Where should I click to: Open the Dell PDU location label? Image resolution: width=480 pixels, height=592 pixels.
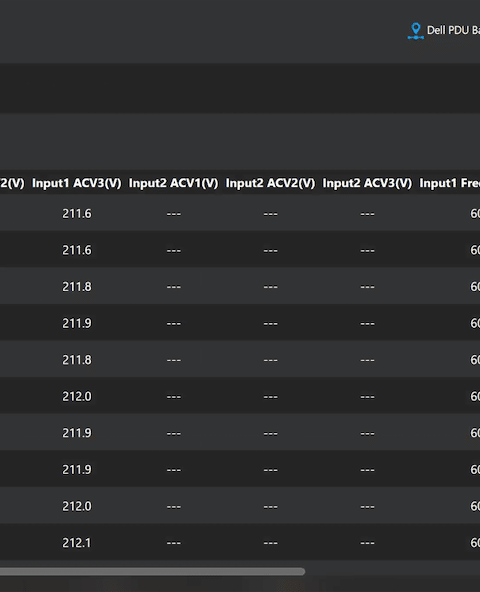pos(453,30)
